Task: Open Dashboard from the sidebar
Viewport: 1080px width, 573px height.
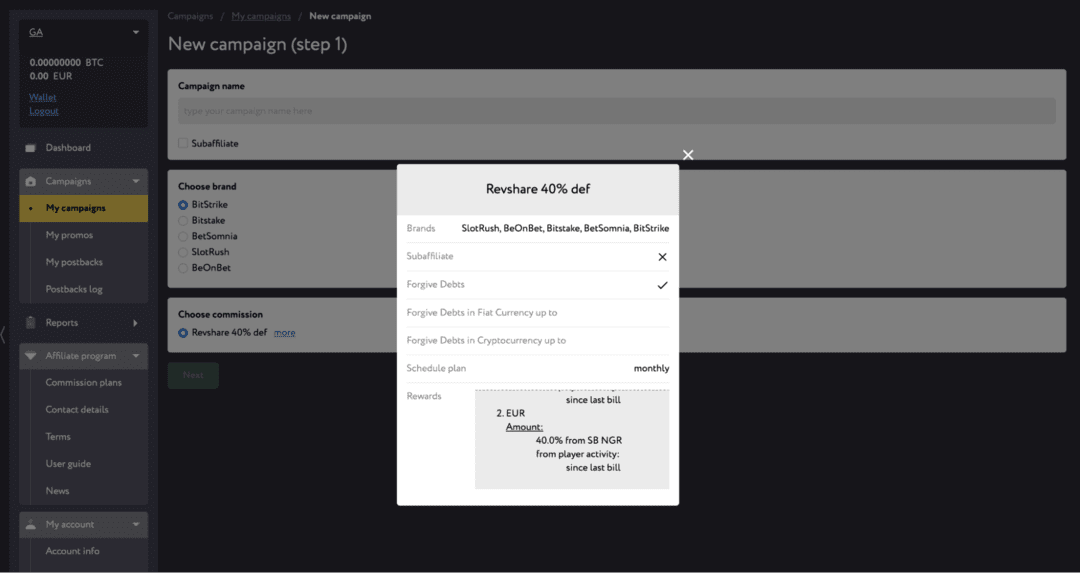Action: tap(68, 148)
